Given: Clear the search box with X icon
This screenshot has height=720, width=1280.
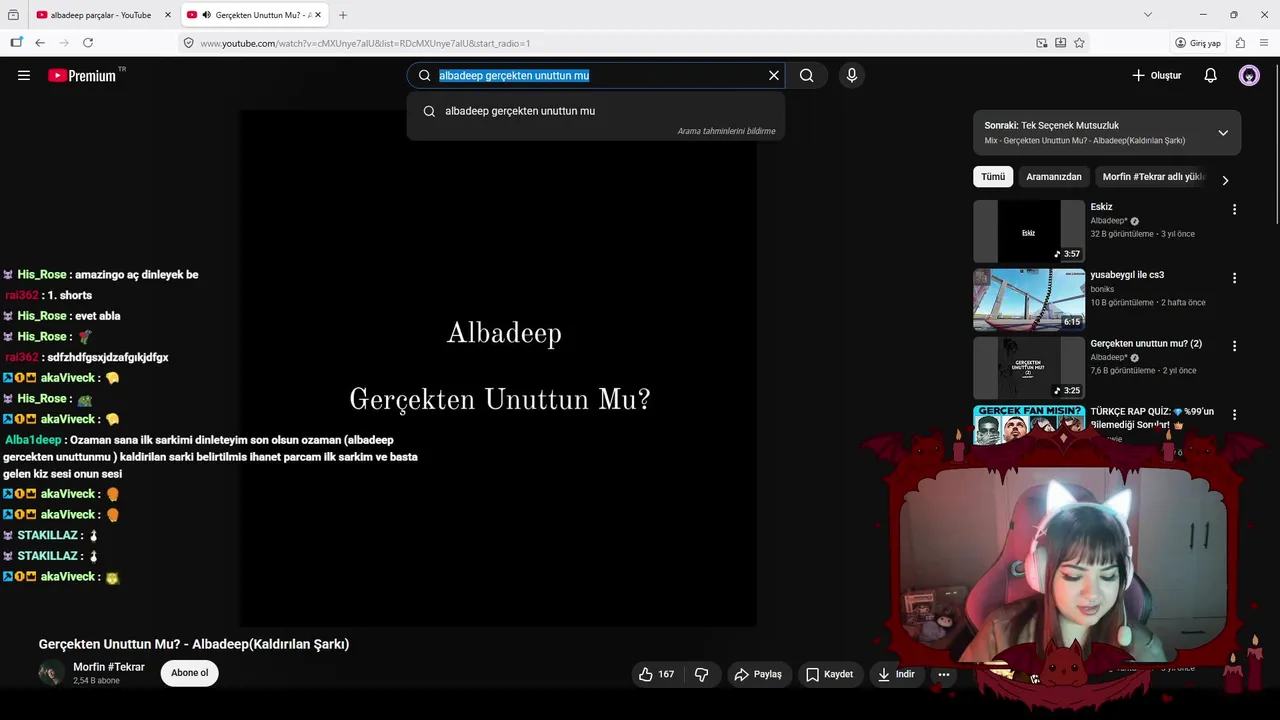Looking at the screenshot, I should pos(773,75).
